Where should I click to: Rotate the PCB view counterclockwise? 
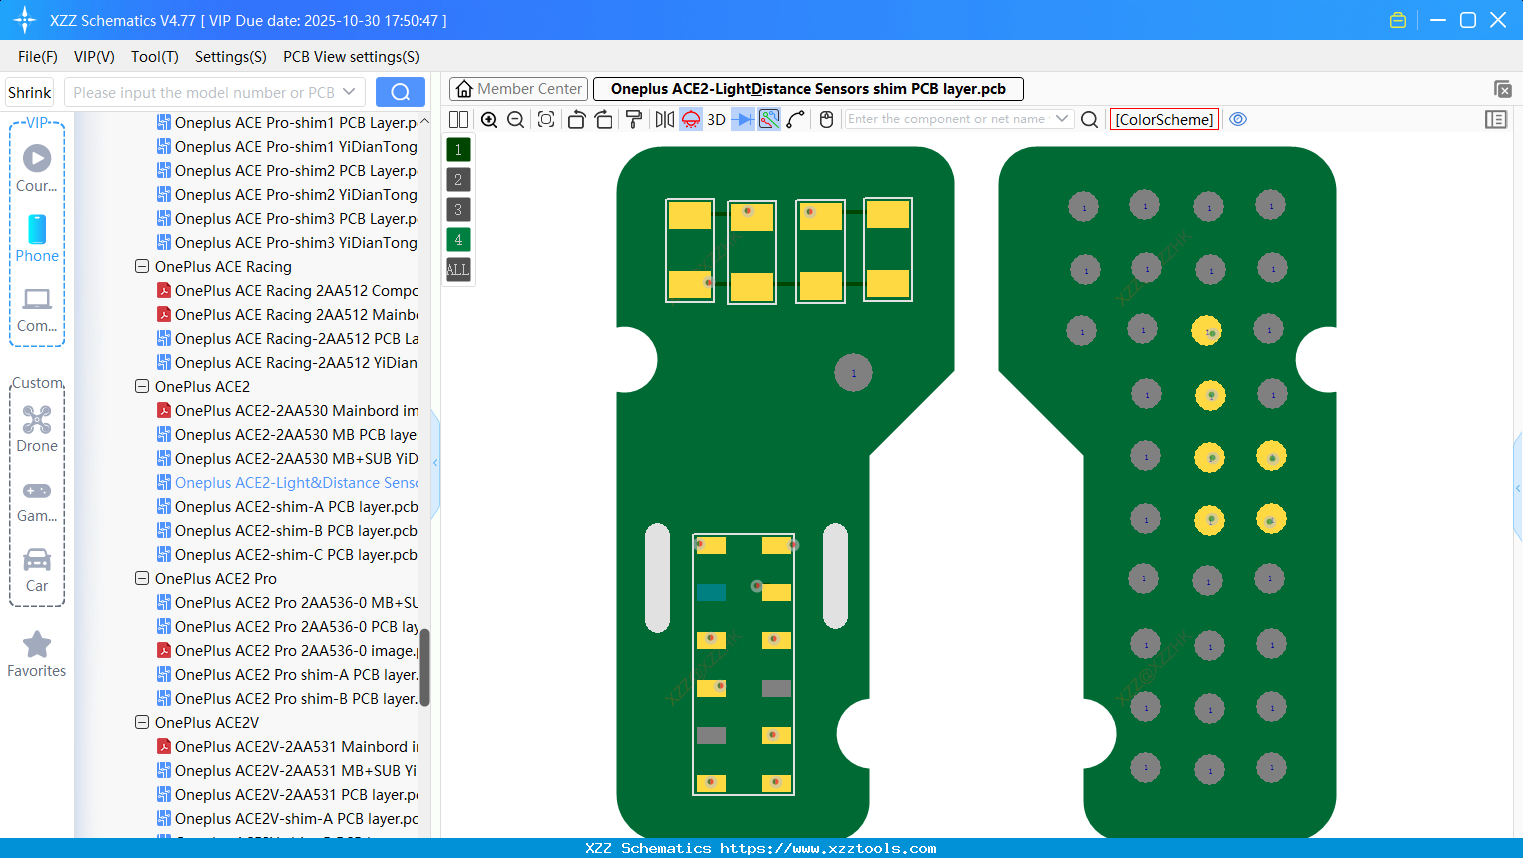[576, 119]
